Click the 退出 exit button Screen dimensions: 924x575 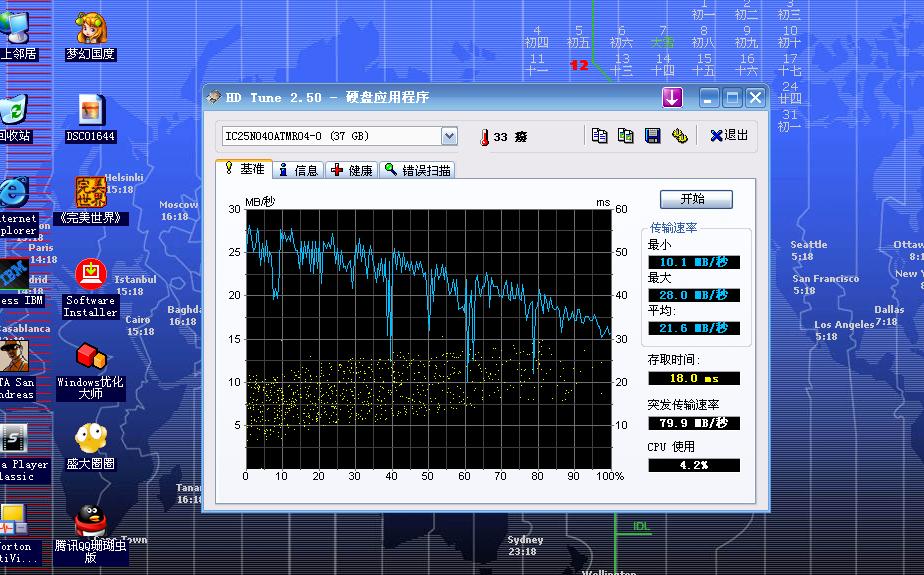[x=729, y=136]
